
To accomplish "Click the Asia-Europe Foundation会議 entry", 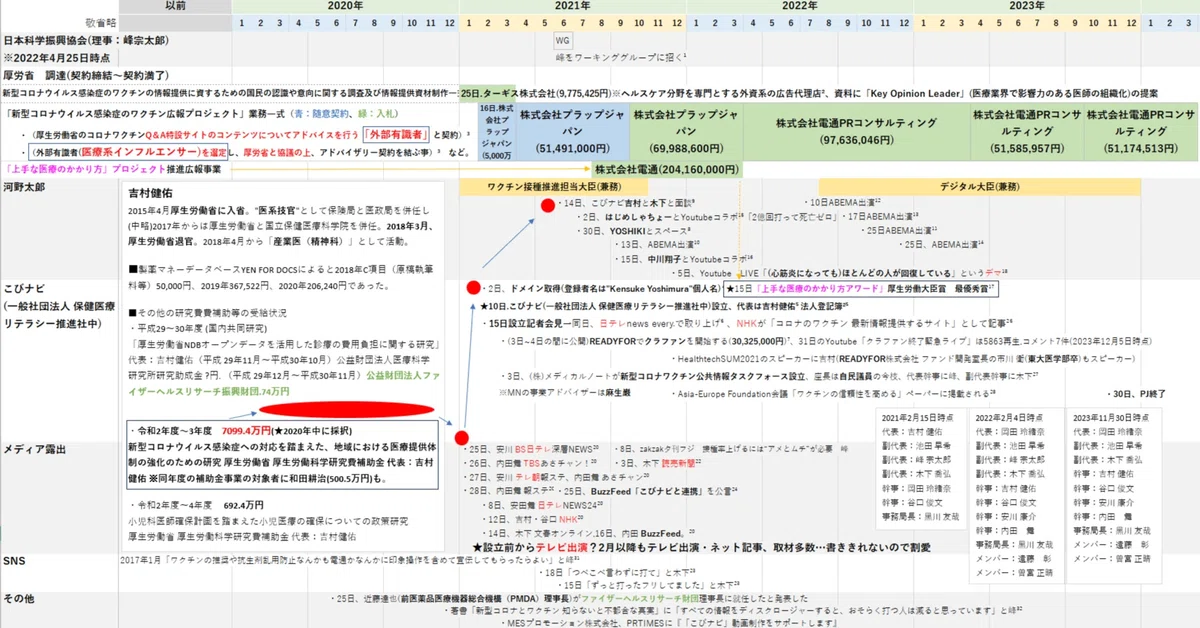I will tap(832, 394).
